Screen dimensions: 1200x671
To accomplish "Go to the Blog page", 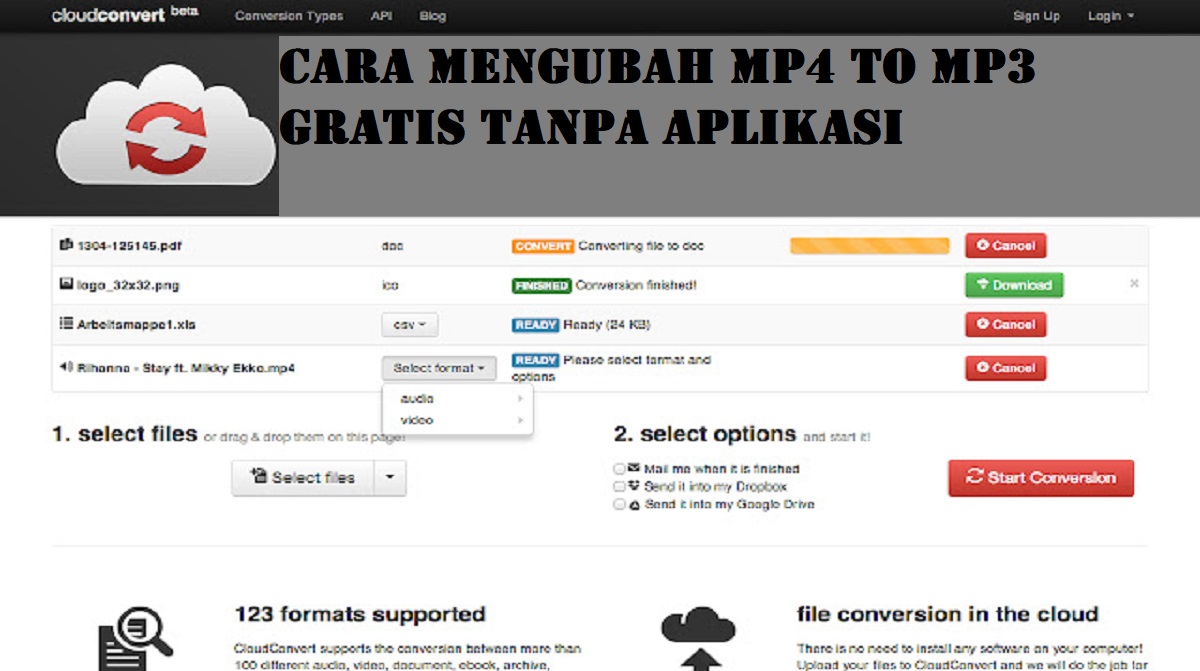I will tap(433, 16).
